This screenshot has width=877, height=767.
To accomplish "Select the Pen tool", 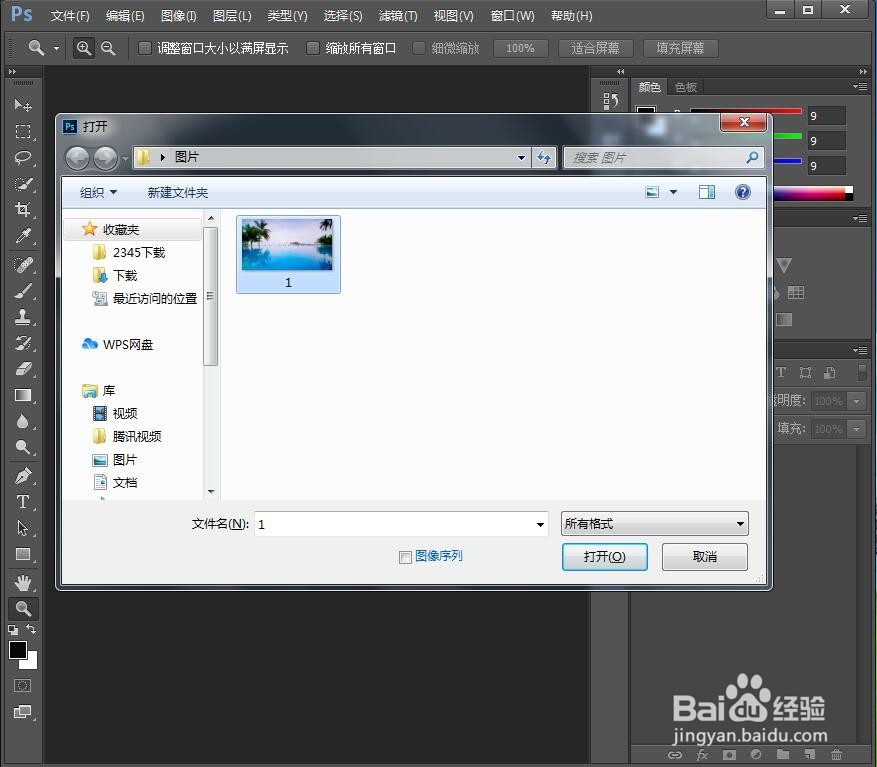I will click(x=22, y=476).
